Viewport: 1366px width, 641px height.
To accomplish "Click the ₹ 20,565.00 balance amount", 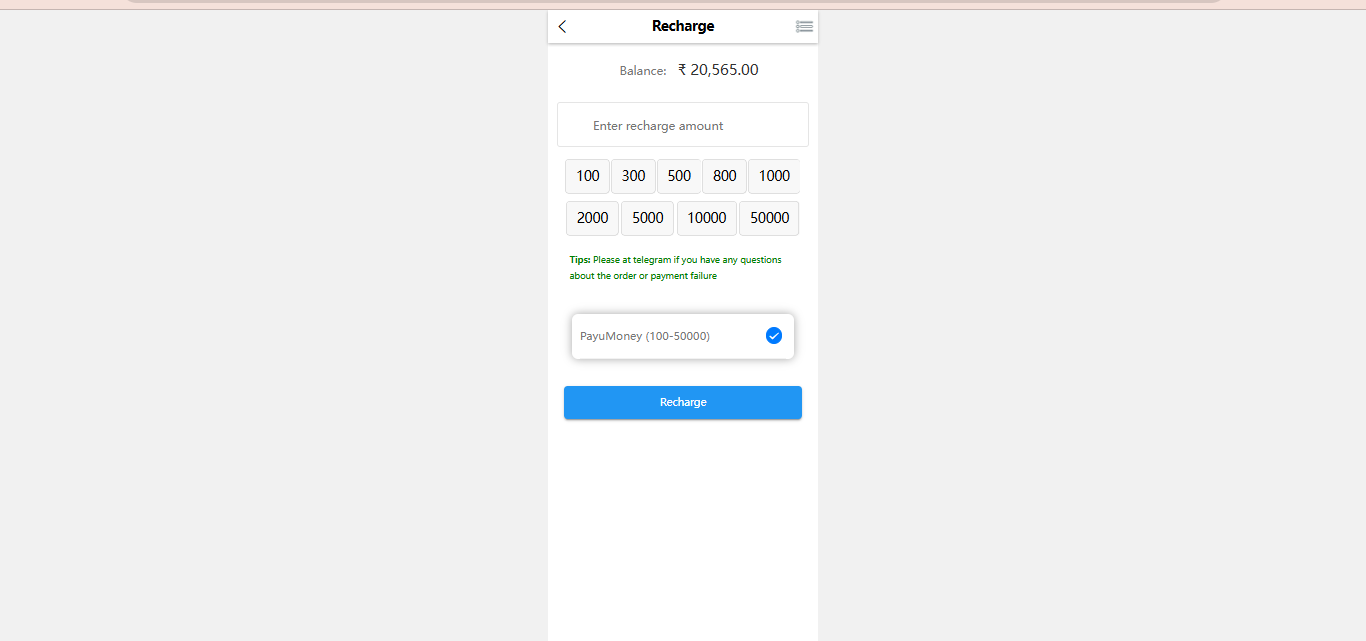I will coord(718,70).
